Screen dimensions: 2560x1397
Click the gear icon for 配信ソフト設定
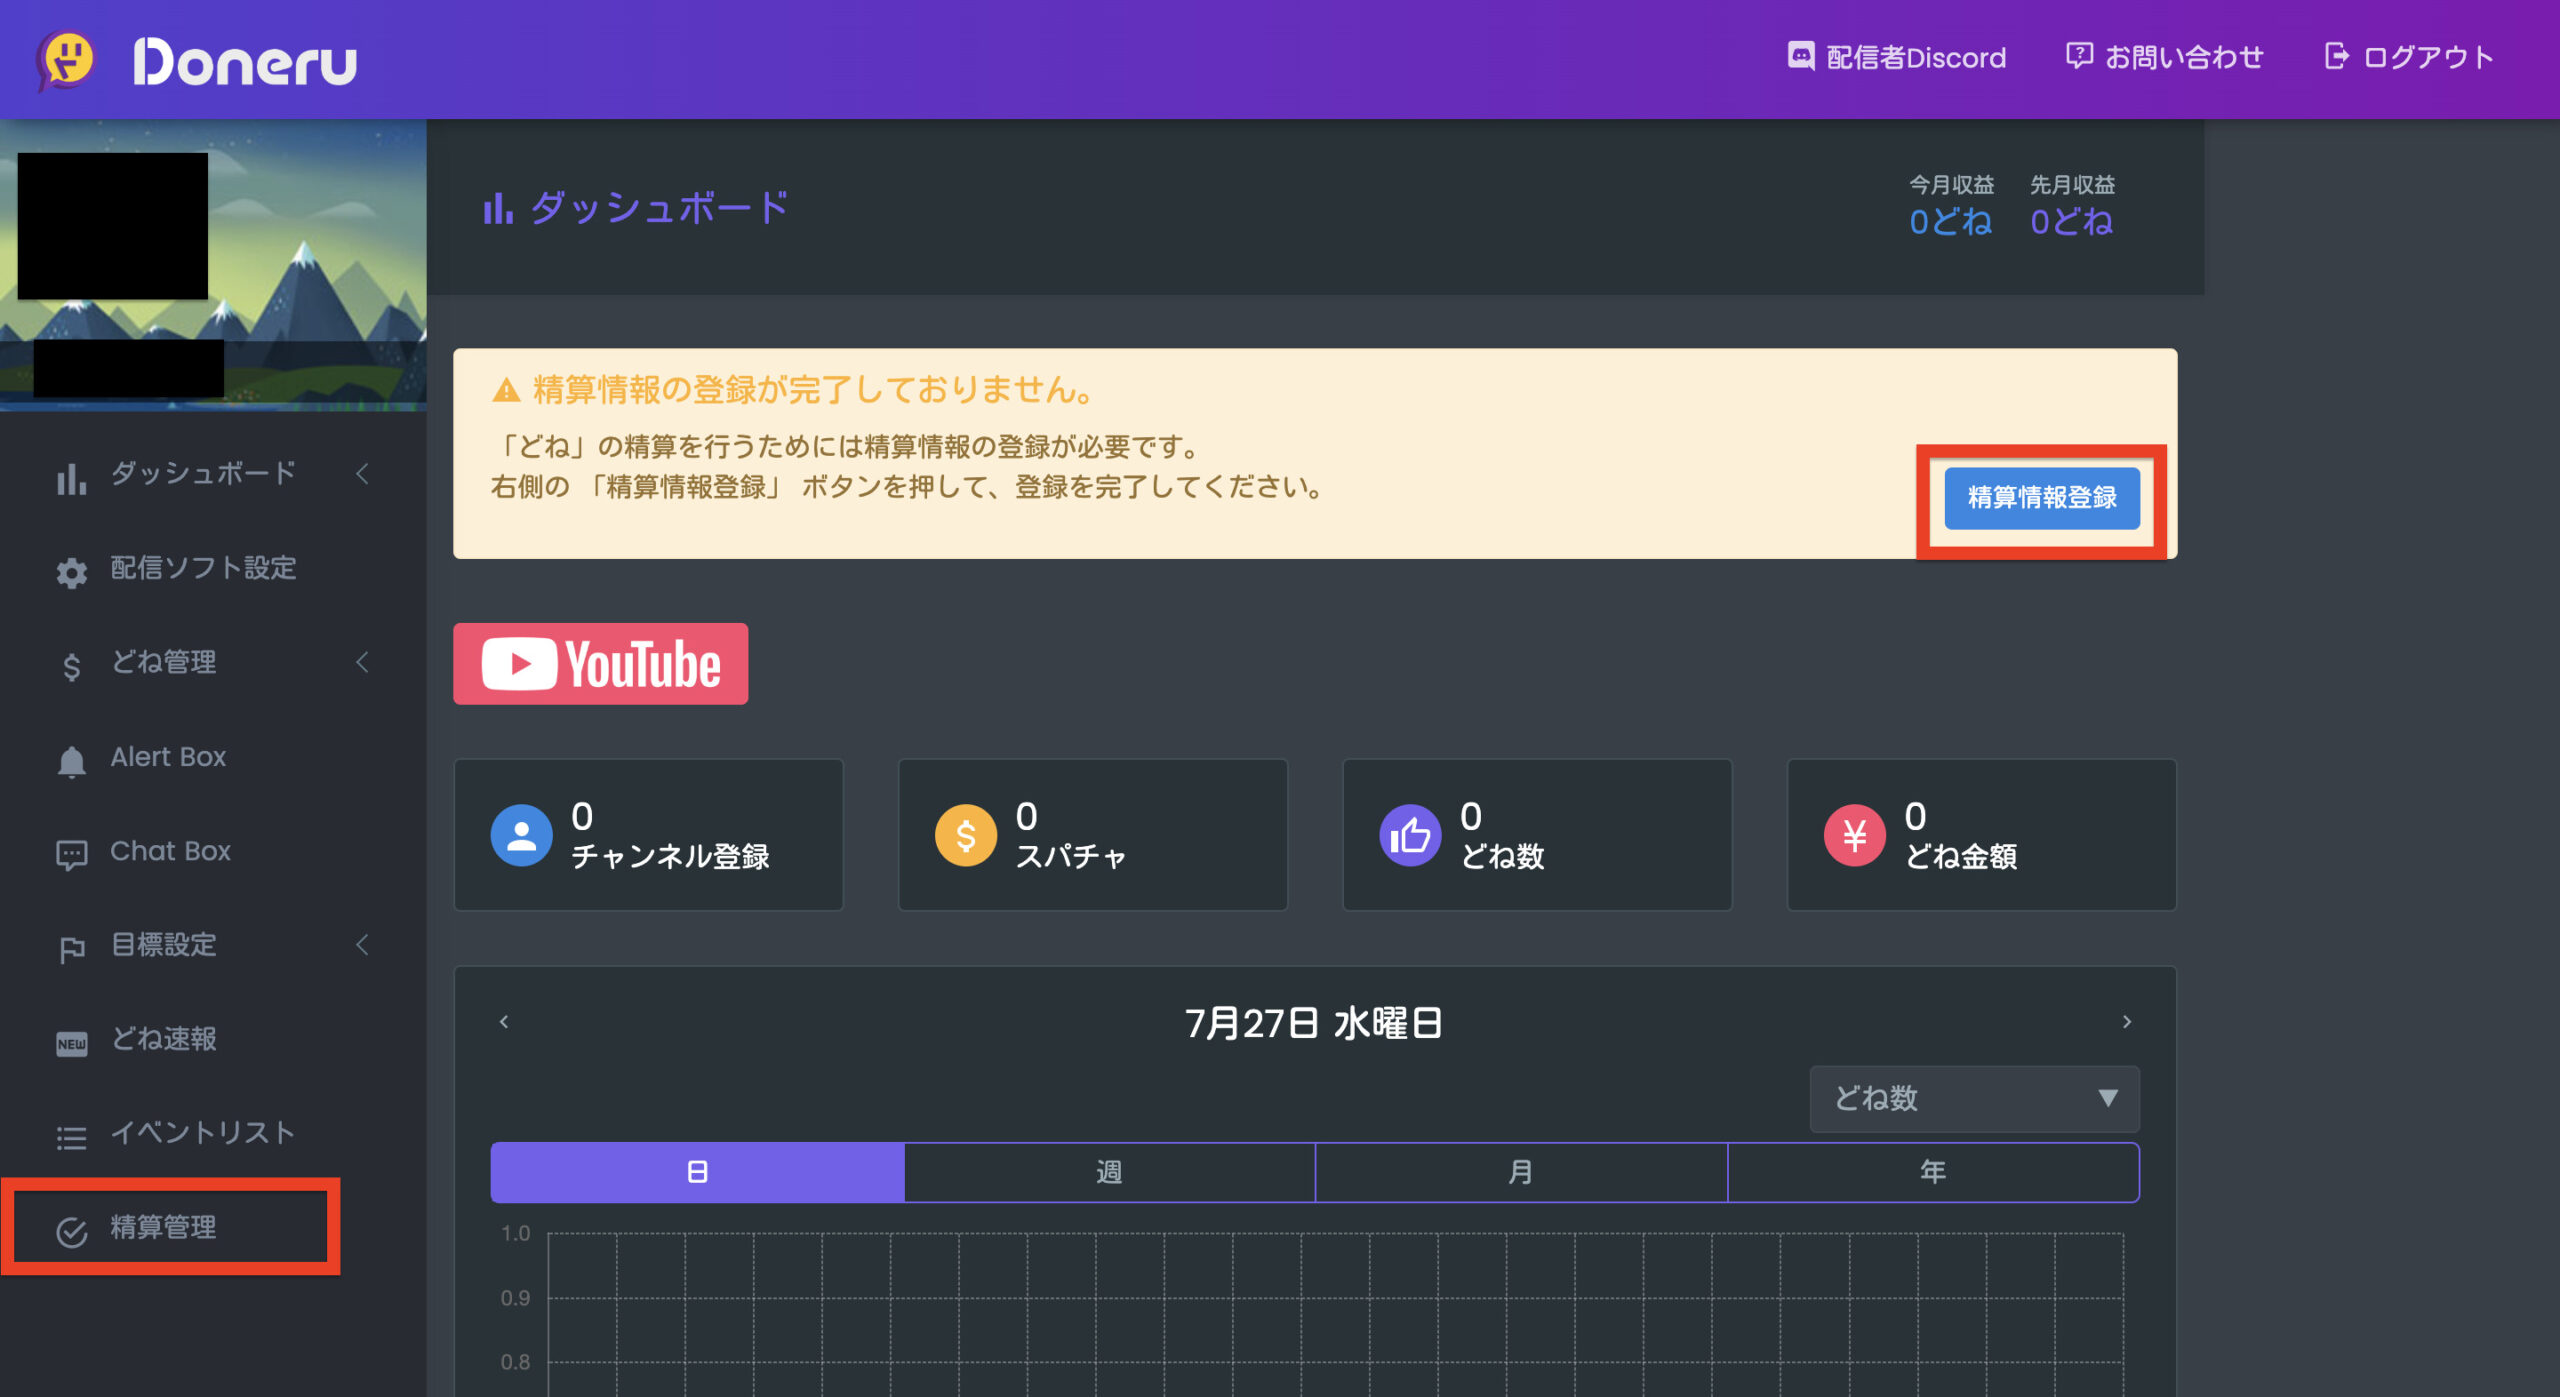[71, 572]
